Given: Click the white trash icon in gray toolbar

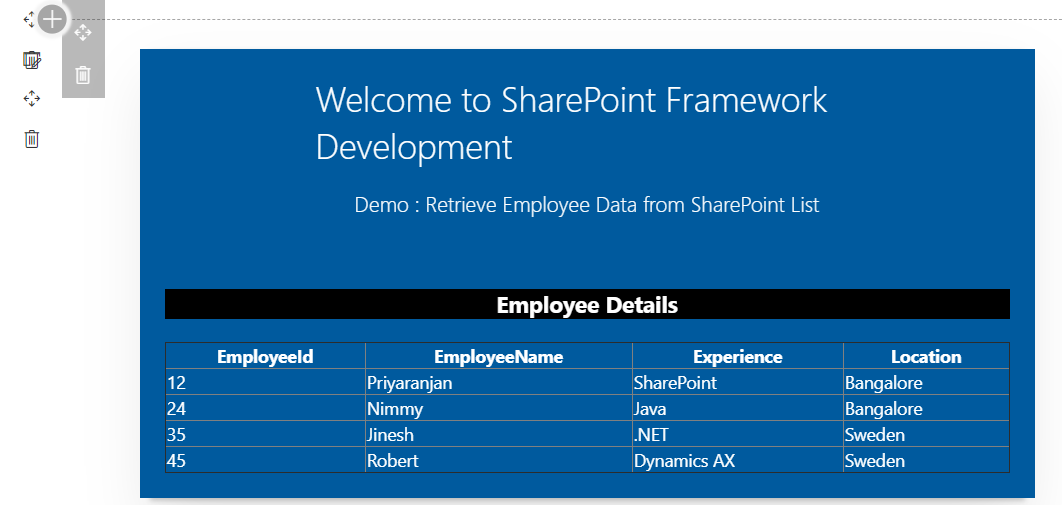Looking at the screenshot, I should pyautogui.click(x=83, y=74).
